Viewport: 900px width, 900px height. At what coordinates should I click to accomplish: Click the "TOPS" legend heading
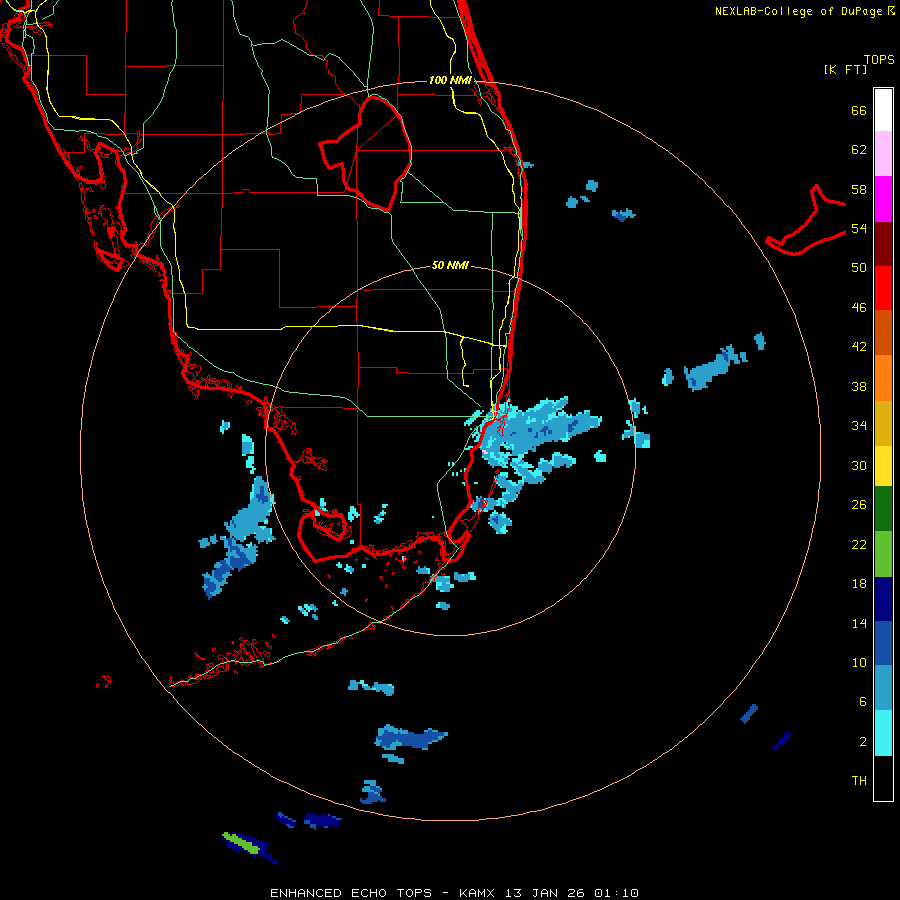click(x=879, y=59)
